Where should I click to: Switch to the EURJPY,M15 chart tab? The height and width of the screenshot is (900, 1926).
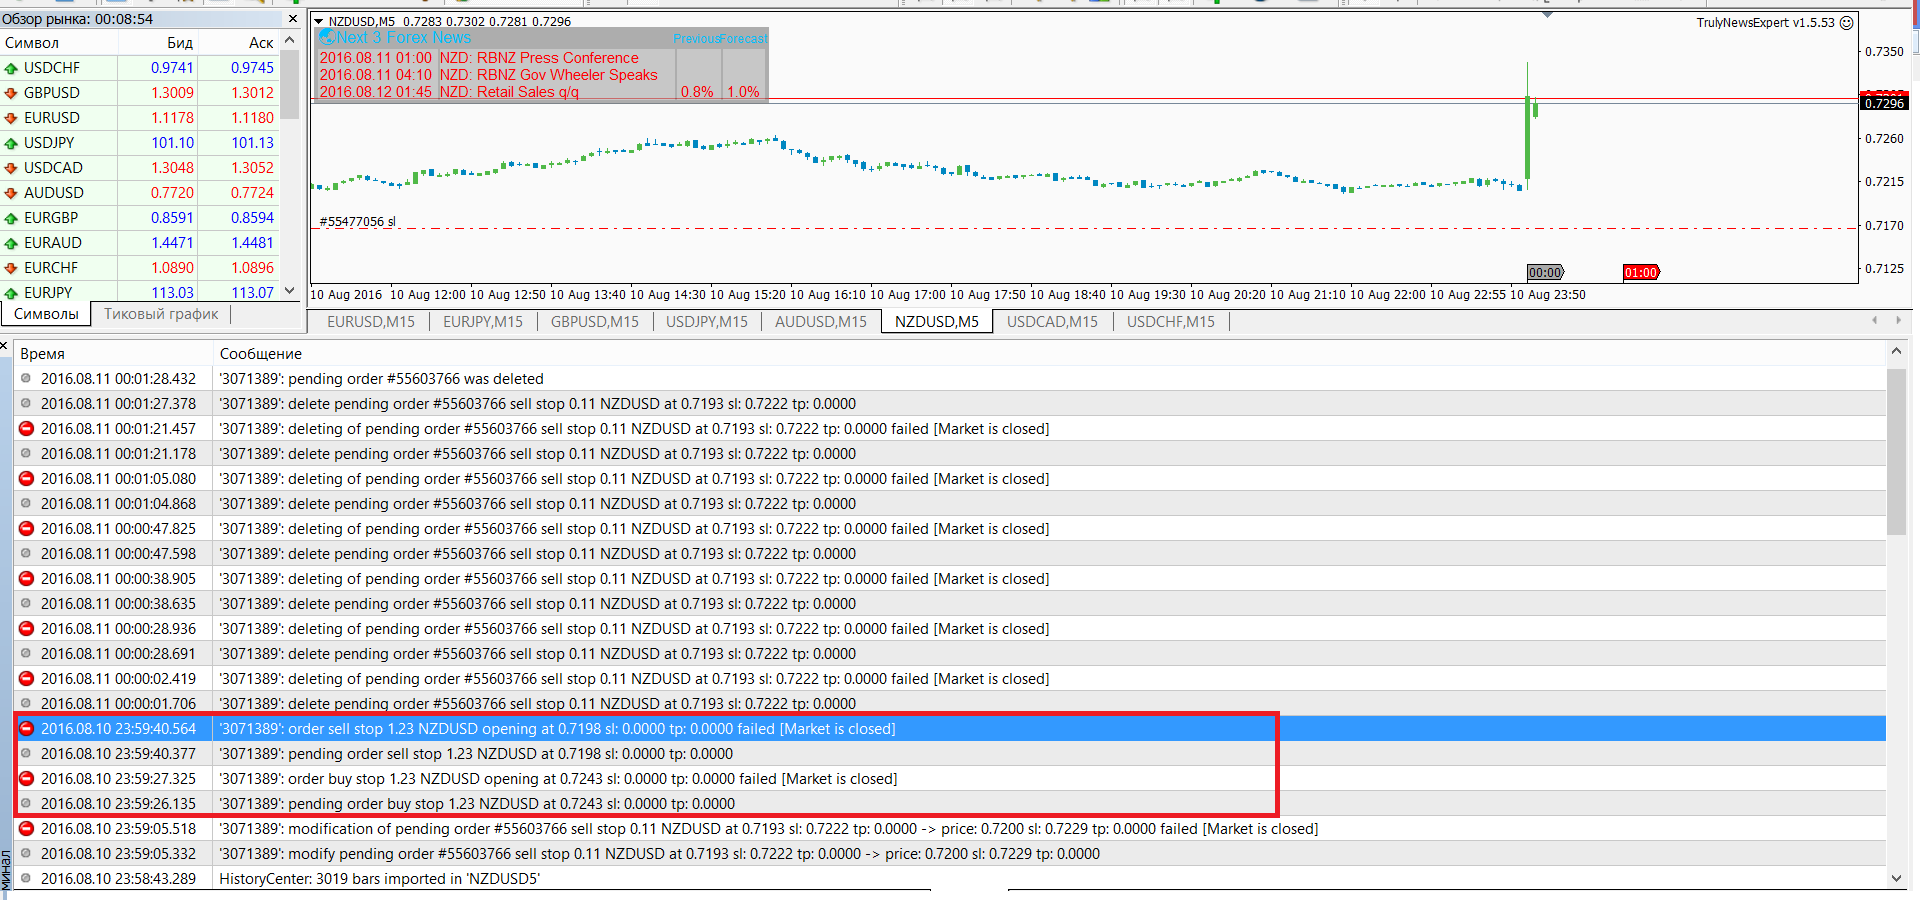coord(483,322)
